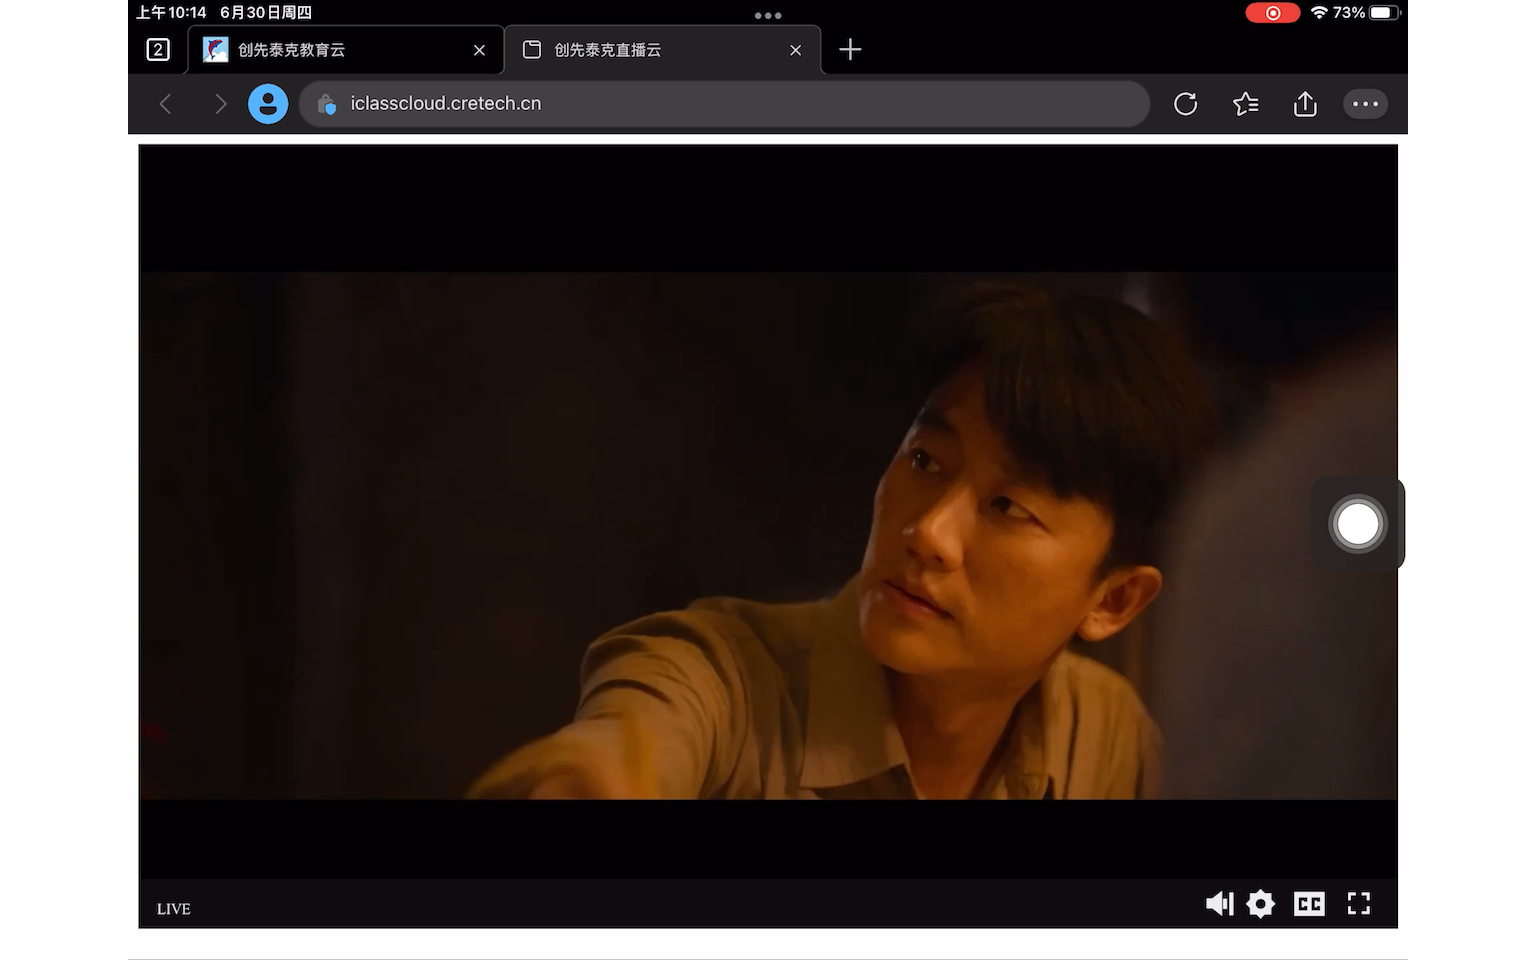
Task: Open the browser more options menu
Action: click(x=1365, y=104)
